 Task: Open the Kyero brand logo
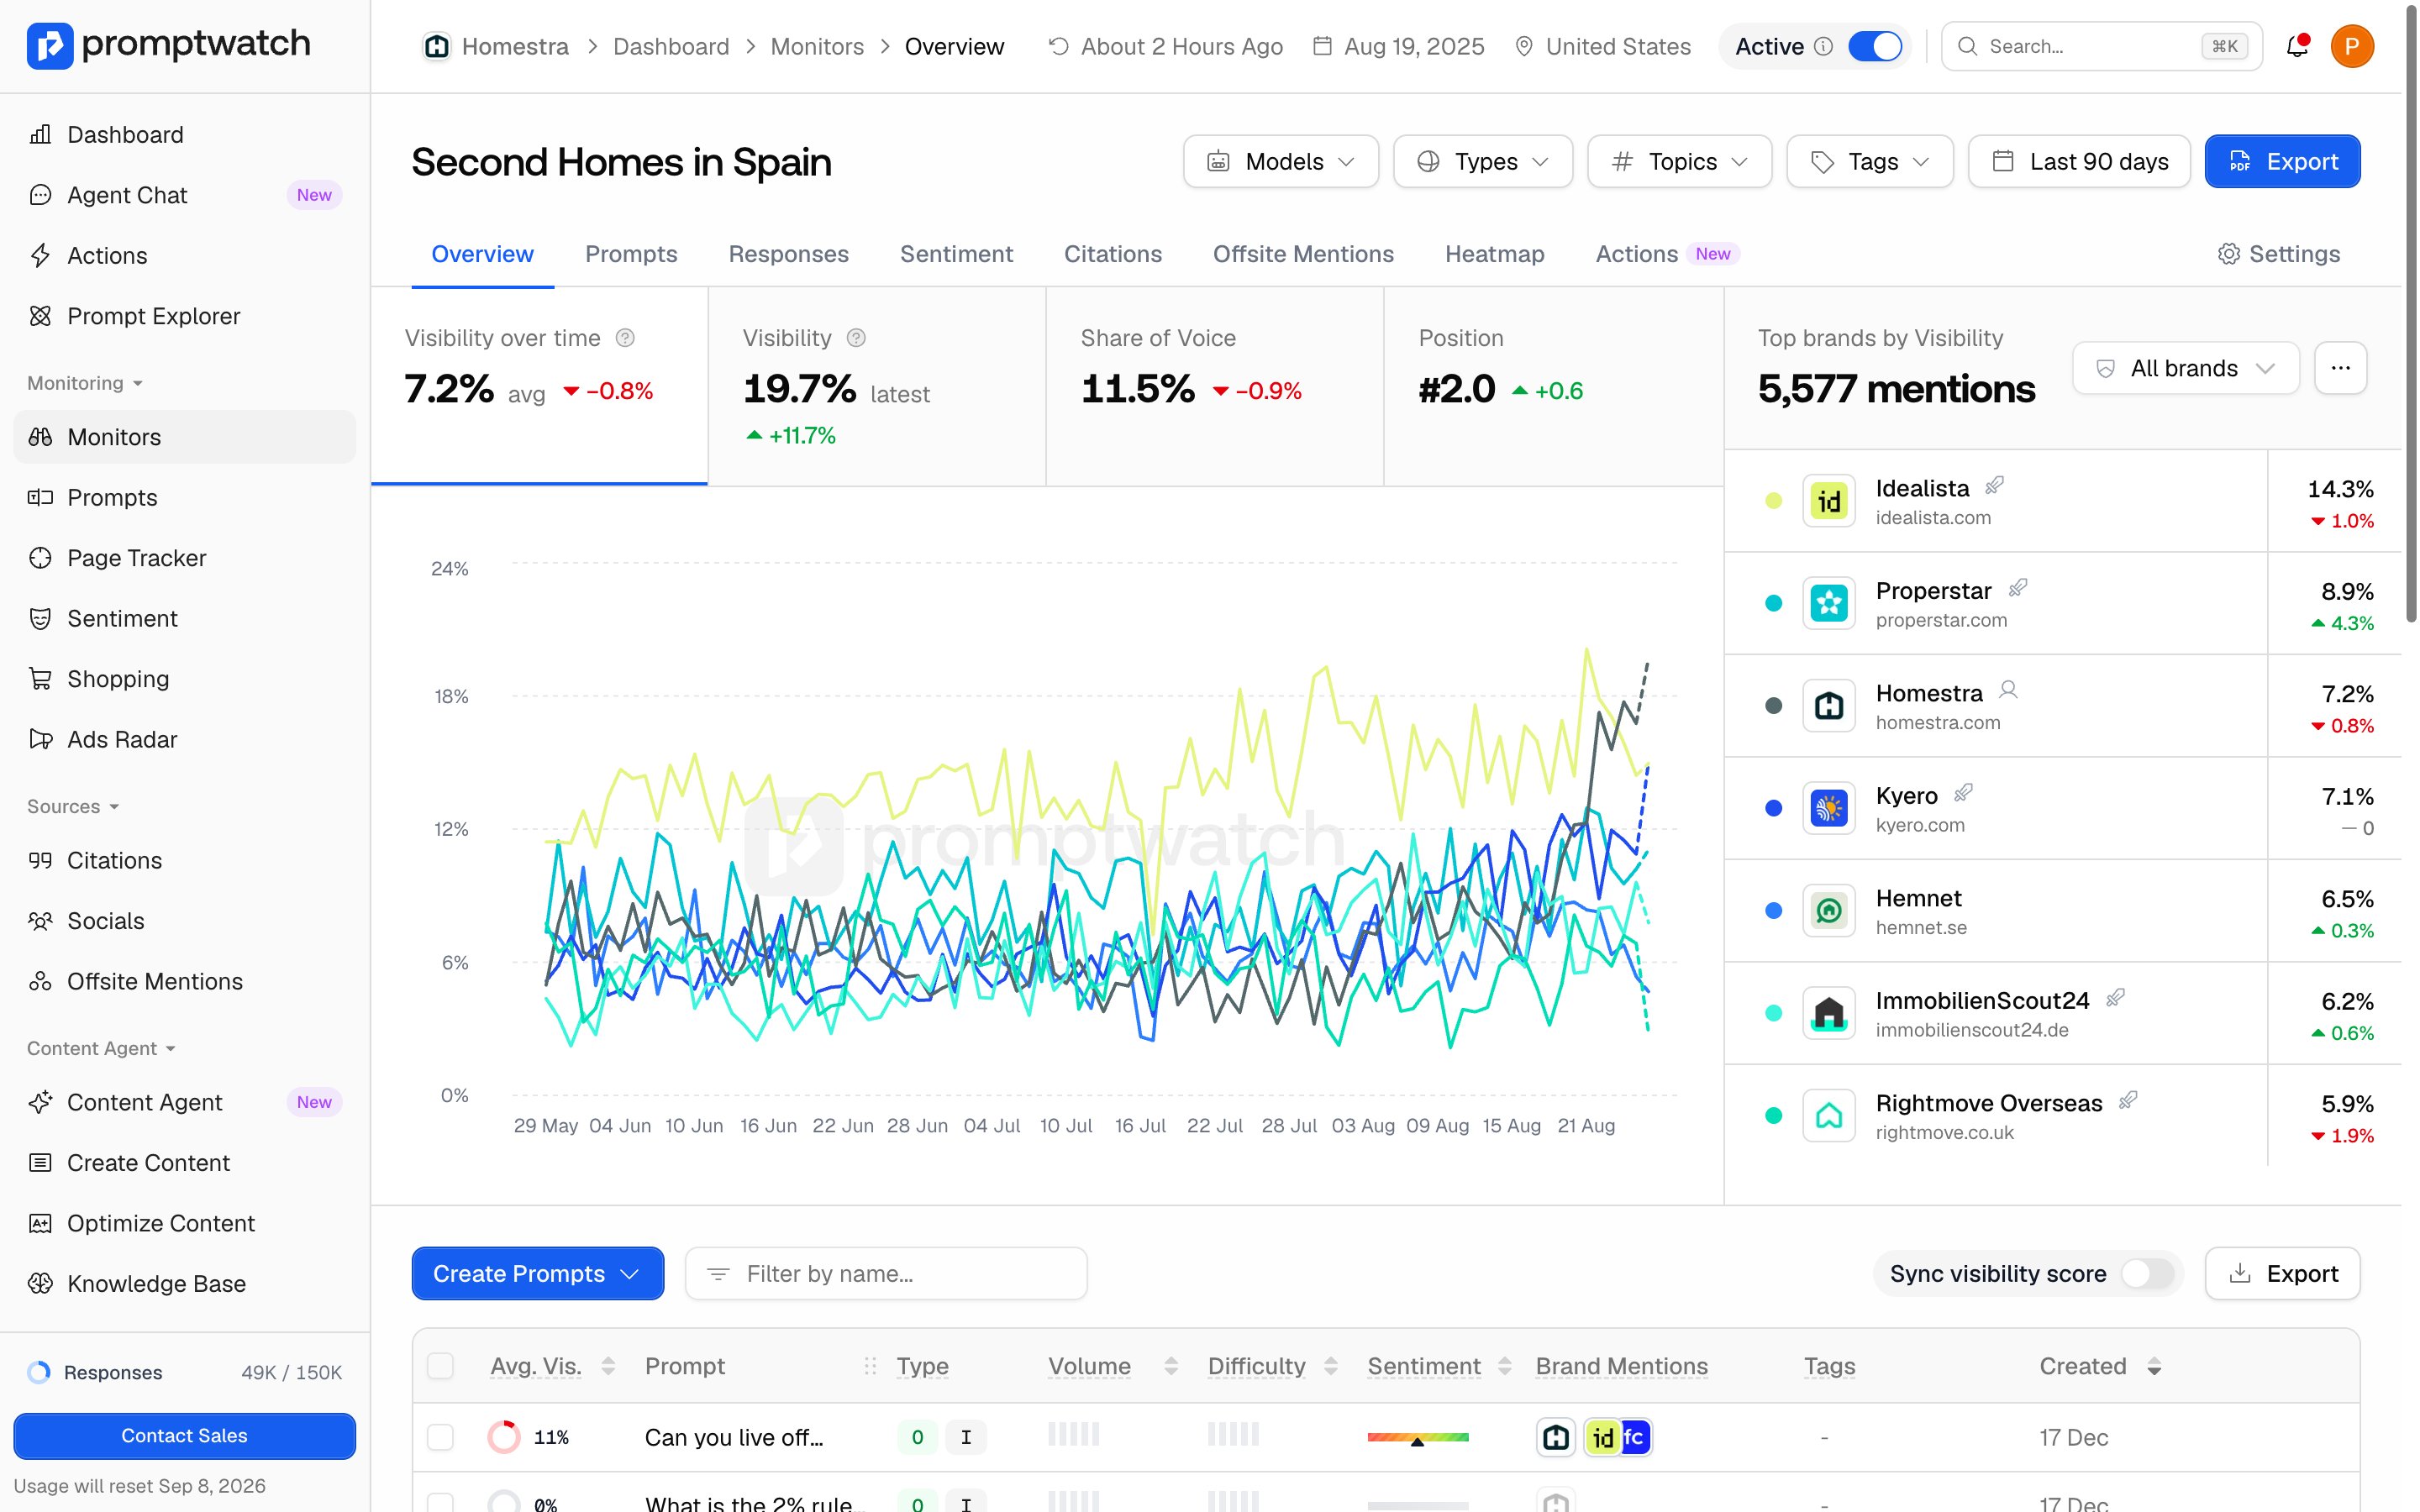pos(1829,808)
